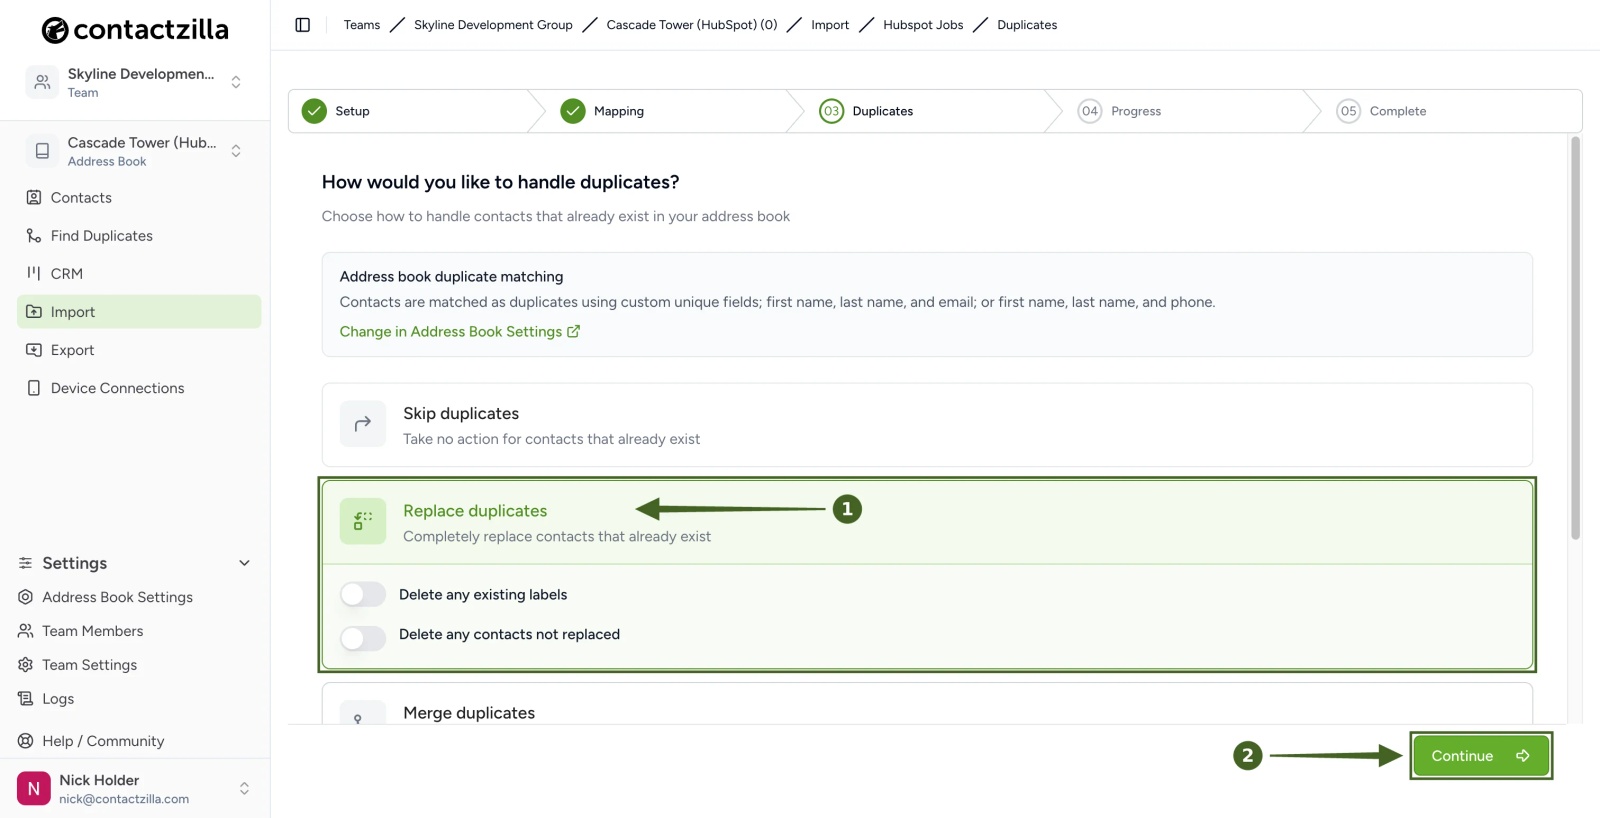Click the Team Members icon
This screenshot has width=1600, height=818.
click(26, 631)
